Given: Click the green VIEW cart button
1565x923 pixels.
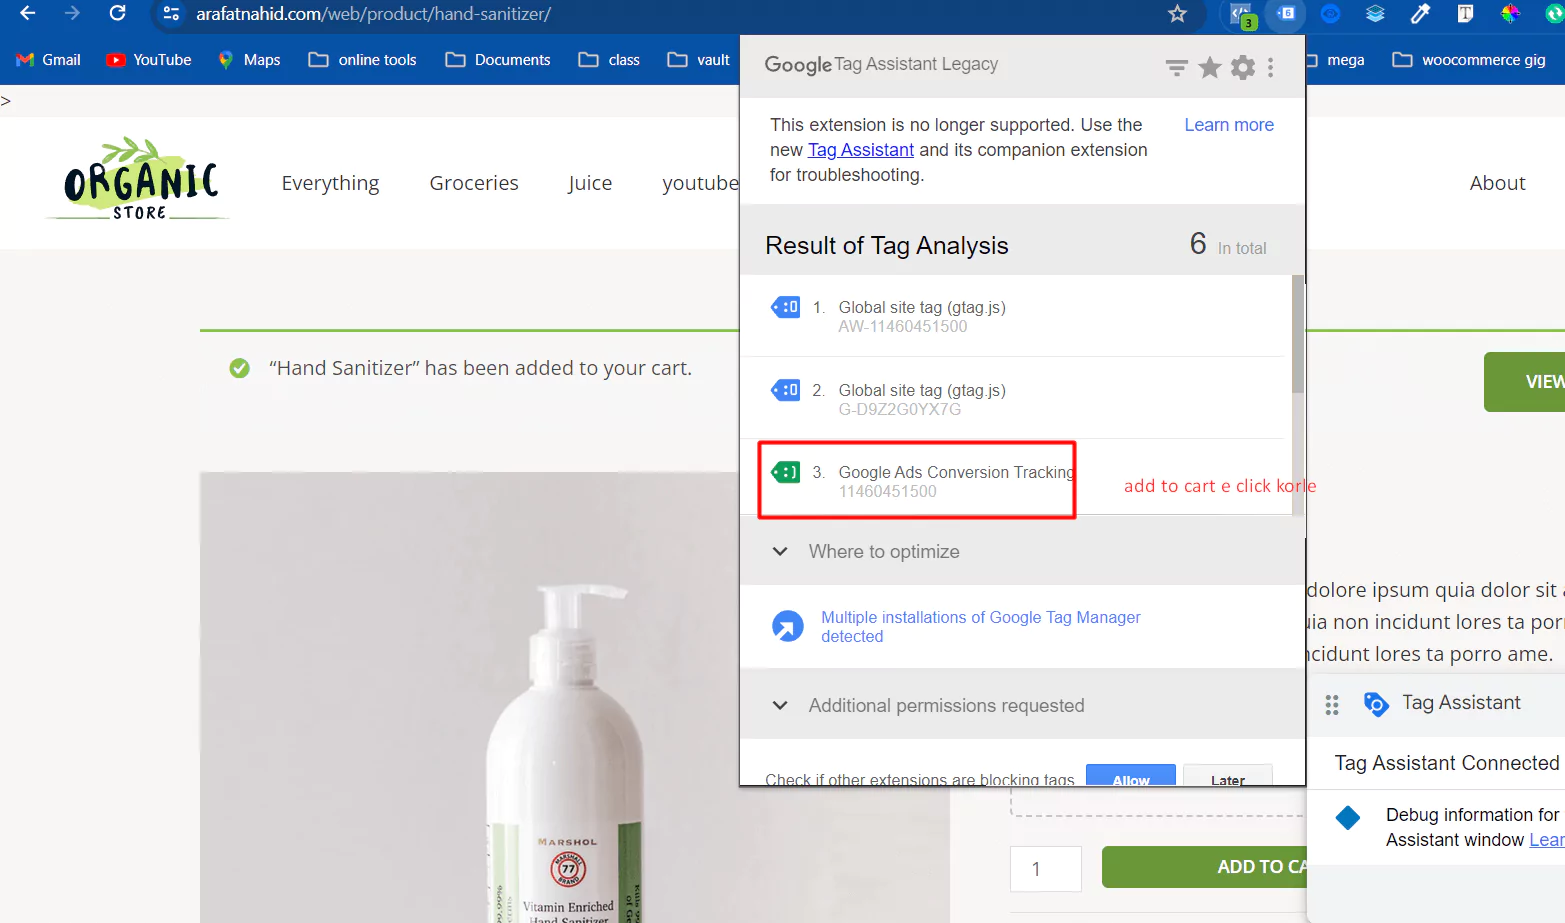Looking at the screenshot, I should tap(1524, 382).
